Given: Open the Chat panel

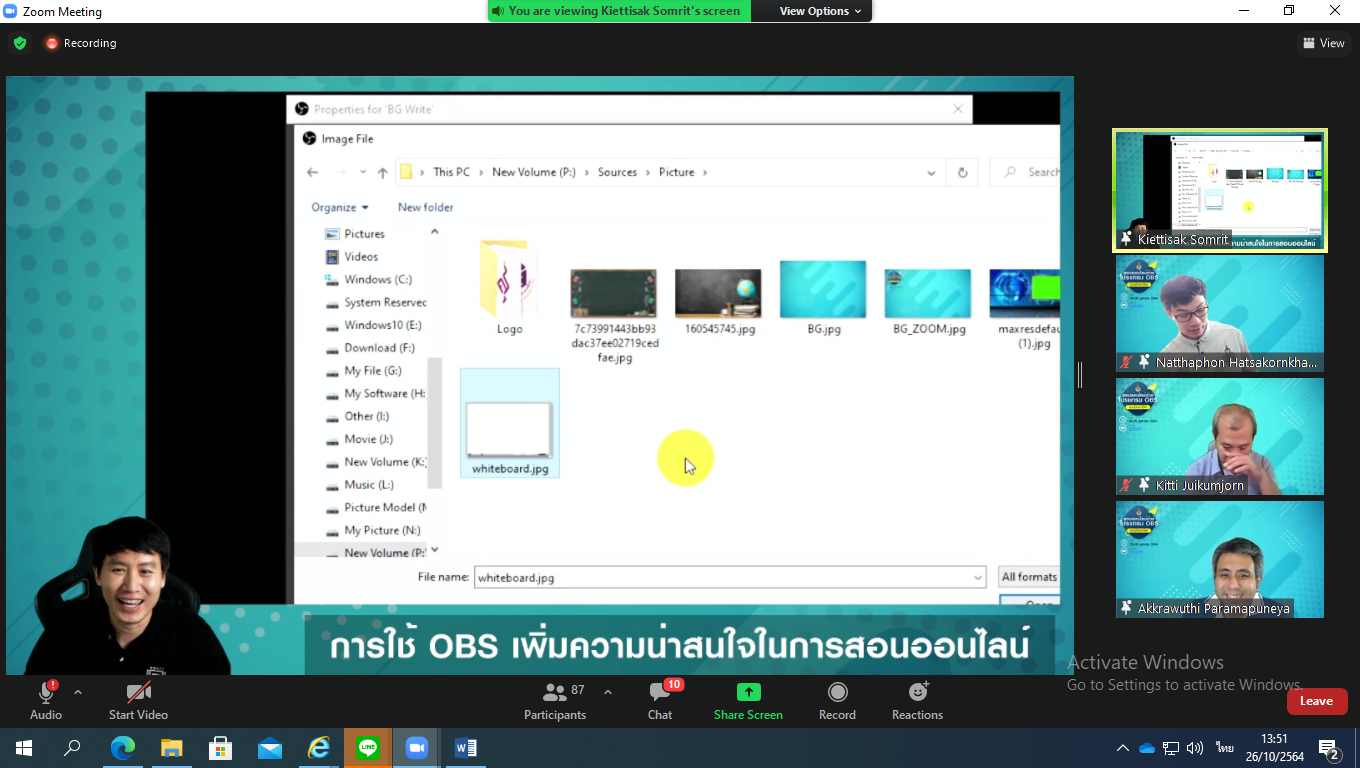Looking at the screenshot, I should [x=660, y=700].
